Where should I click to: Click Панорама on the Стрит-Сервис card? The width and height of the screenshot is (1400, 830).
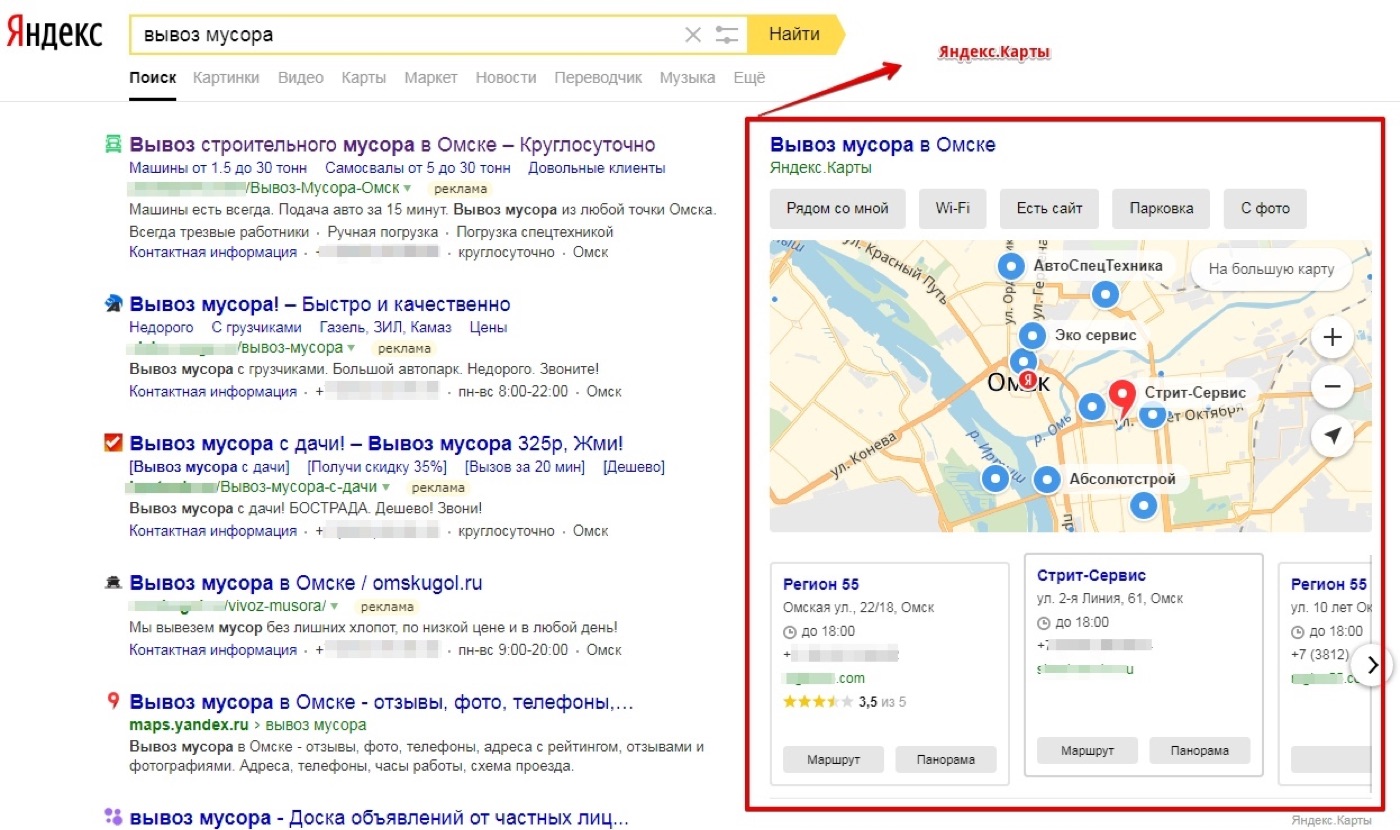(1200, 750)
